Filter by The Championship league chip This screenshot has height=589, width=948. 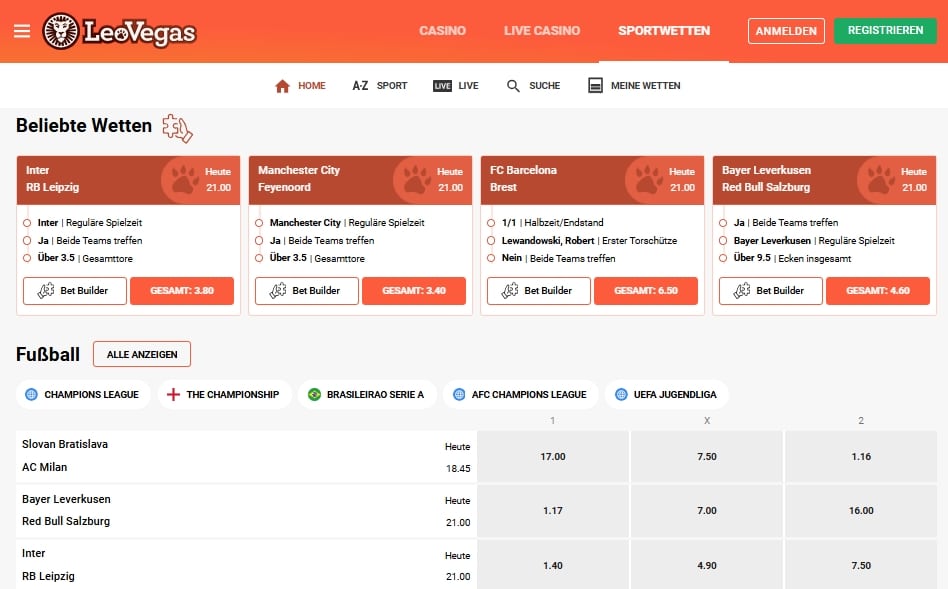pyautogui.click(x=224, y=394)
